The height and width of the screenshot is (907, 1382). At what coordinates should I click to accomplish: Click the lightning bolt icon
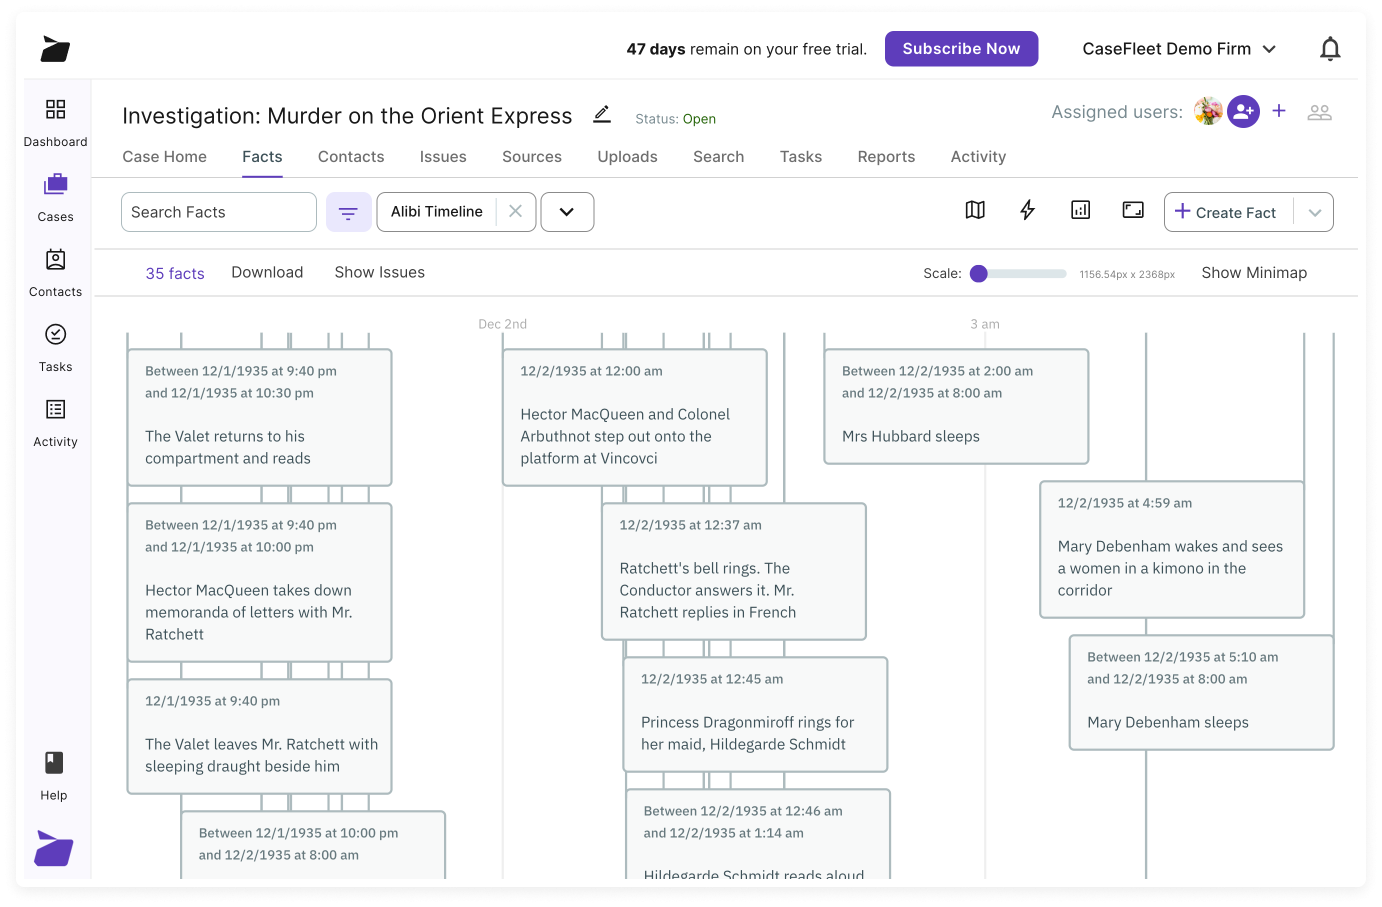click(1027, 210)
